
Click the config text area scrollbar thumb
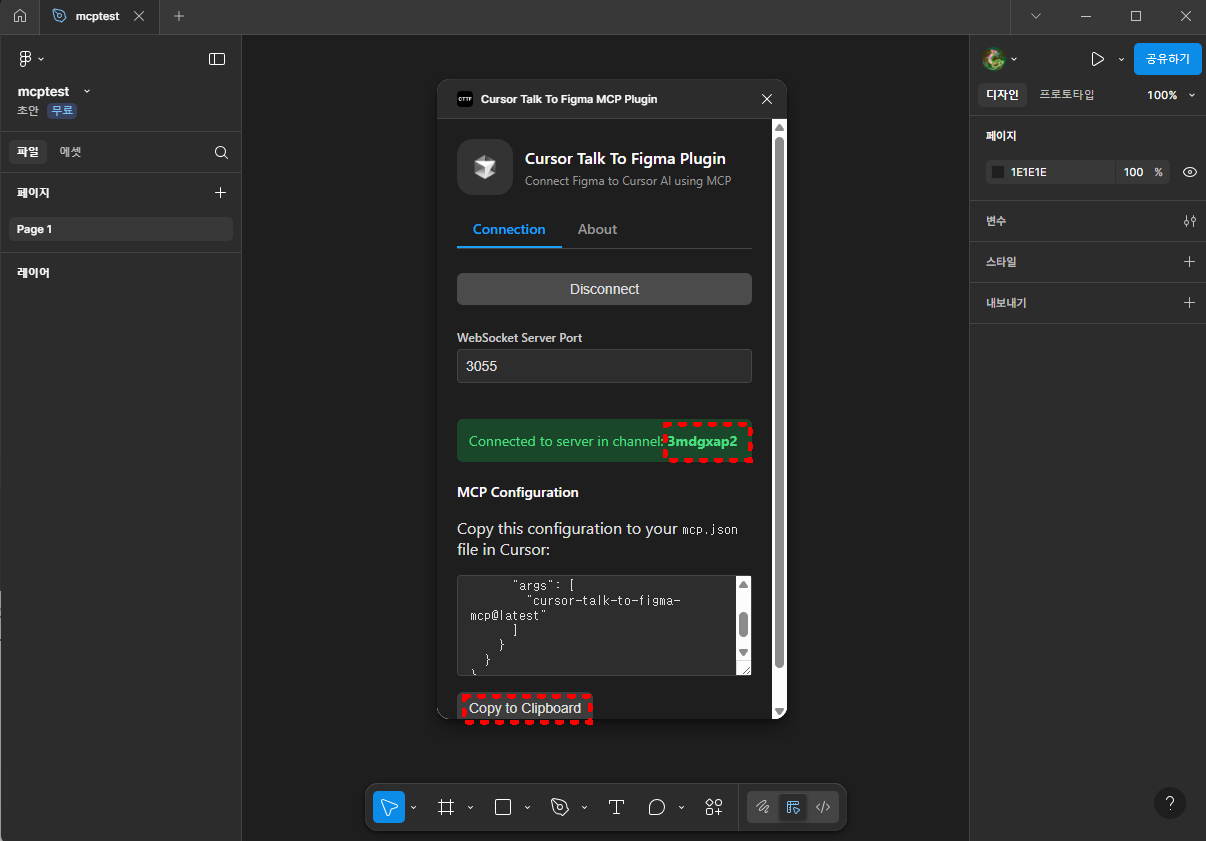743,624
